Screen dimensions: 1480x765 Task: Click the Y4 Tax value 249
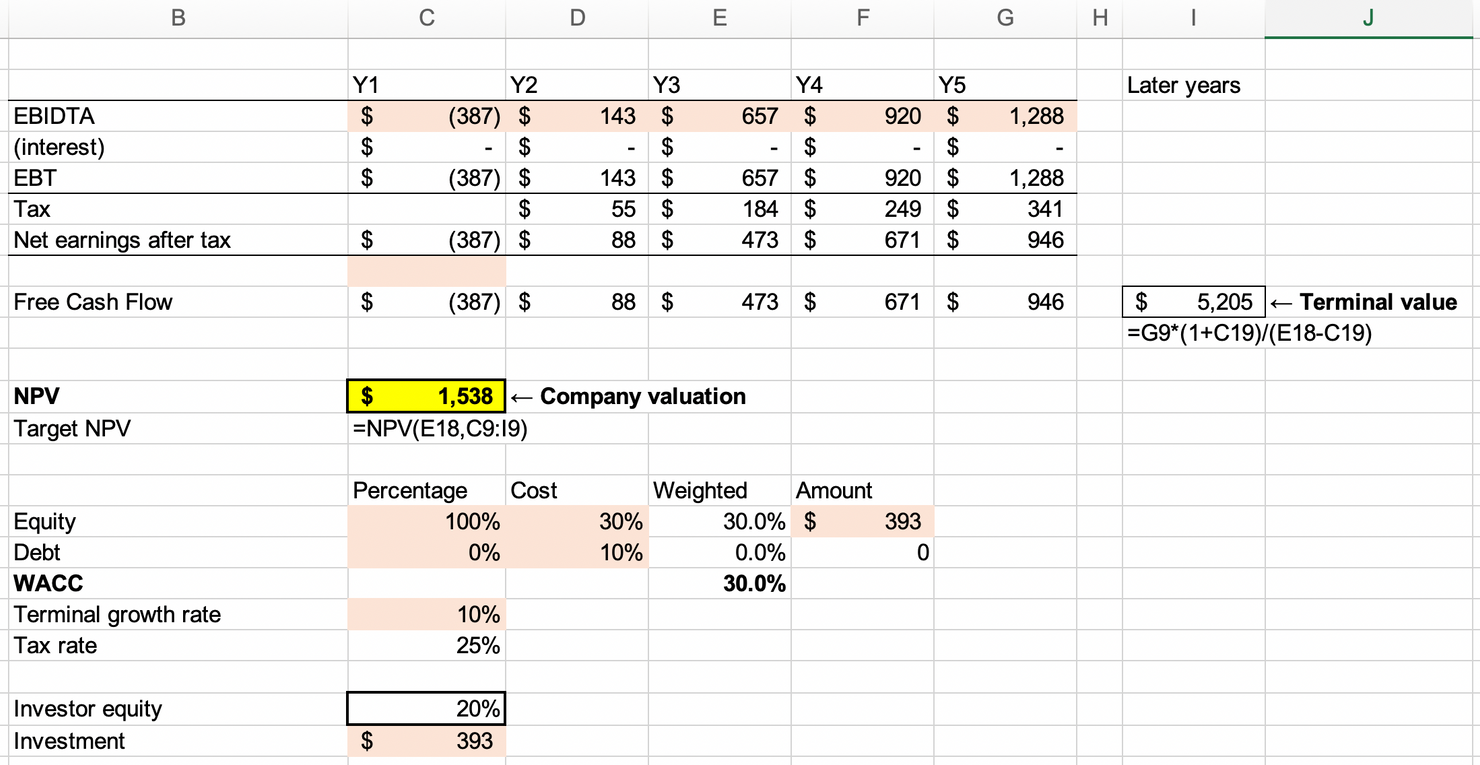[862, 209]
